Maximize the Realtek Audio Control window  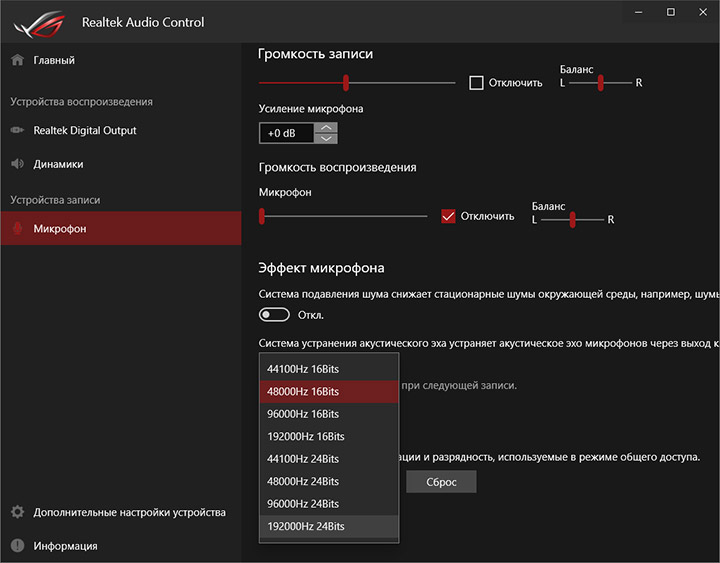(x=671, y=12)
